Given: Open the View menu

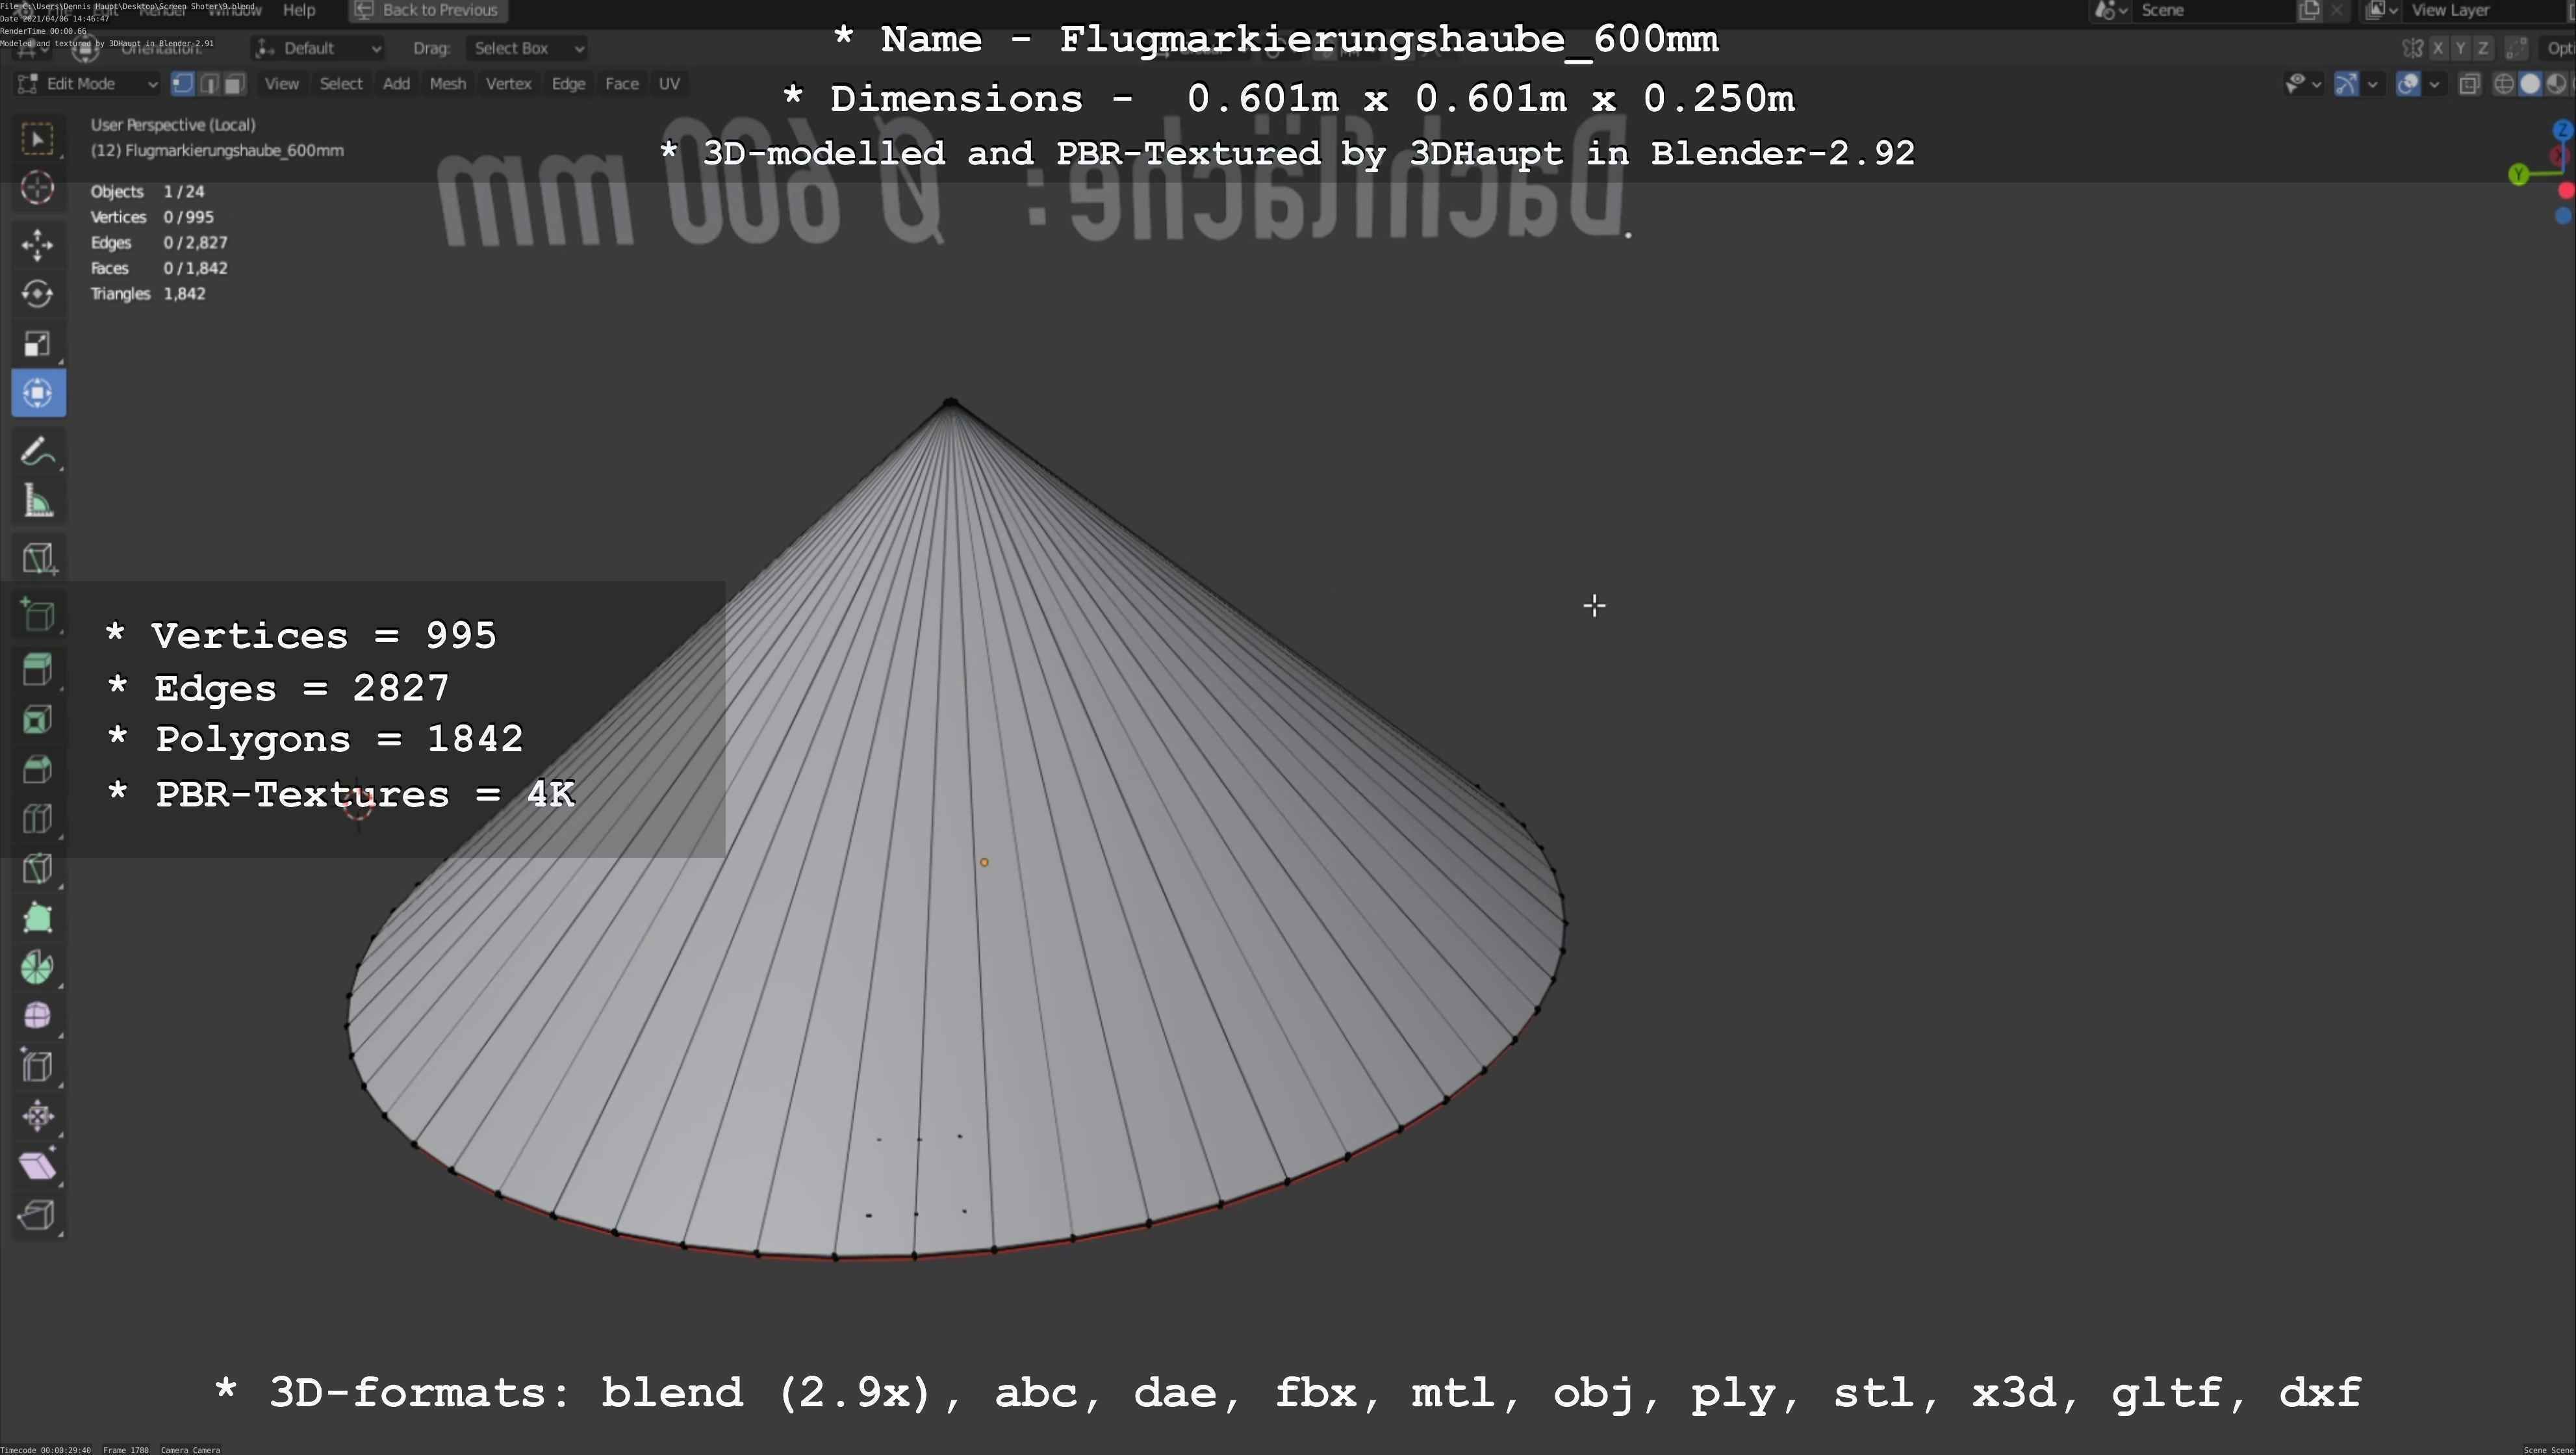Looking at the screenshot, I should tap(282, 84).
